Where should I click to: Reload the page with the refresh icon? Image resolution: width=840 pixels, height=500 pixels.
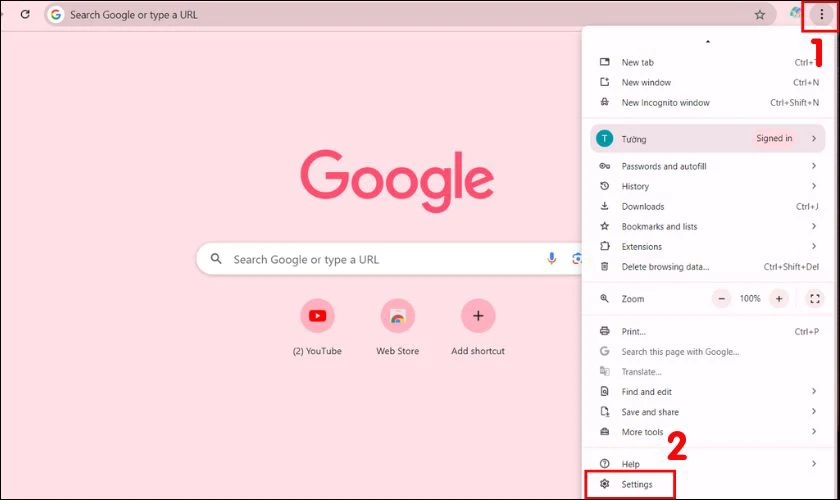25,14
